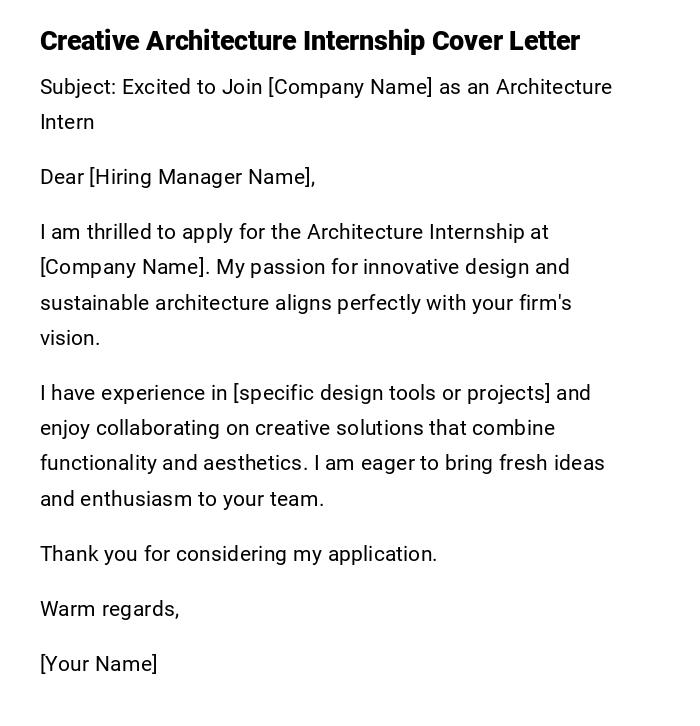700x726 pixels.
Task: Click the word "Intern" ending the subject line
Action: (67, 122)
